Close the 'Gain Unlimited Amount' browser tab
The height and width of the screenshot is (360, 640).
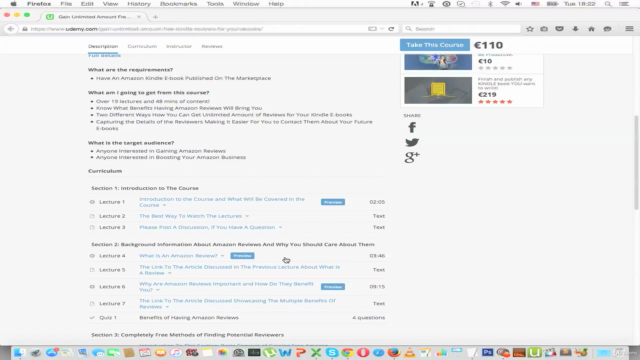click(x=139, y=17)
